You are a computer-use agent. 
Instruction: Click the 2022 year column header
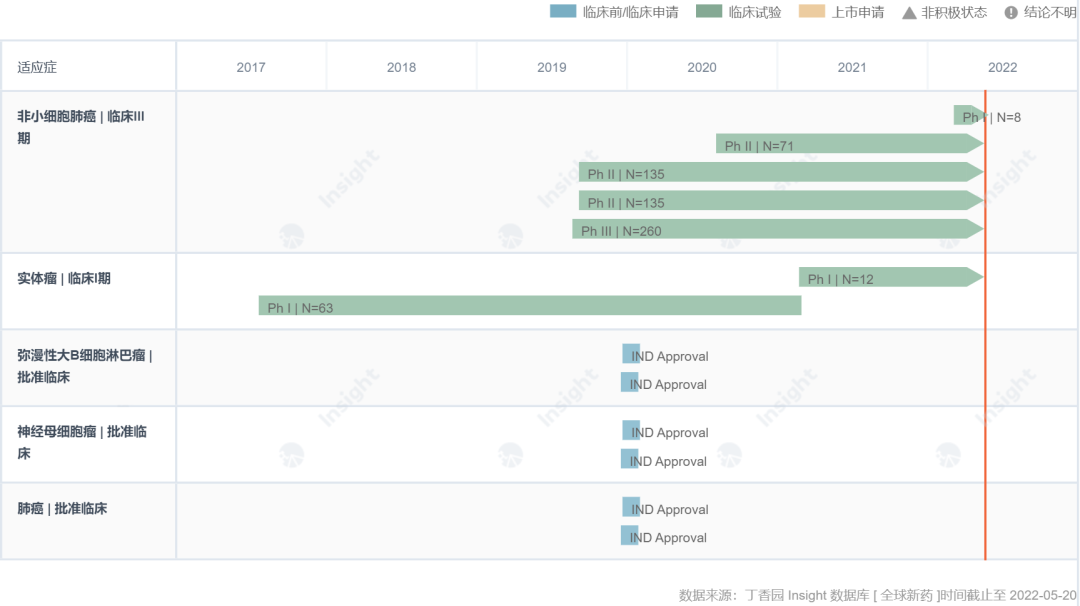(x=1002, y=67)
